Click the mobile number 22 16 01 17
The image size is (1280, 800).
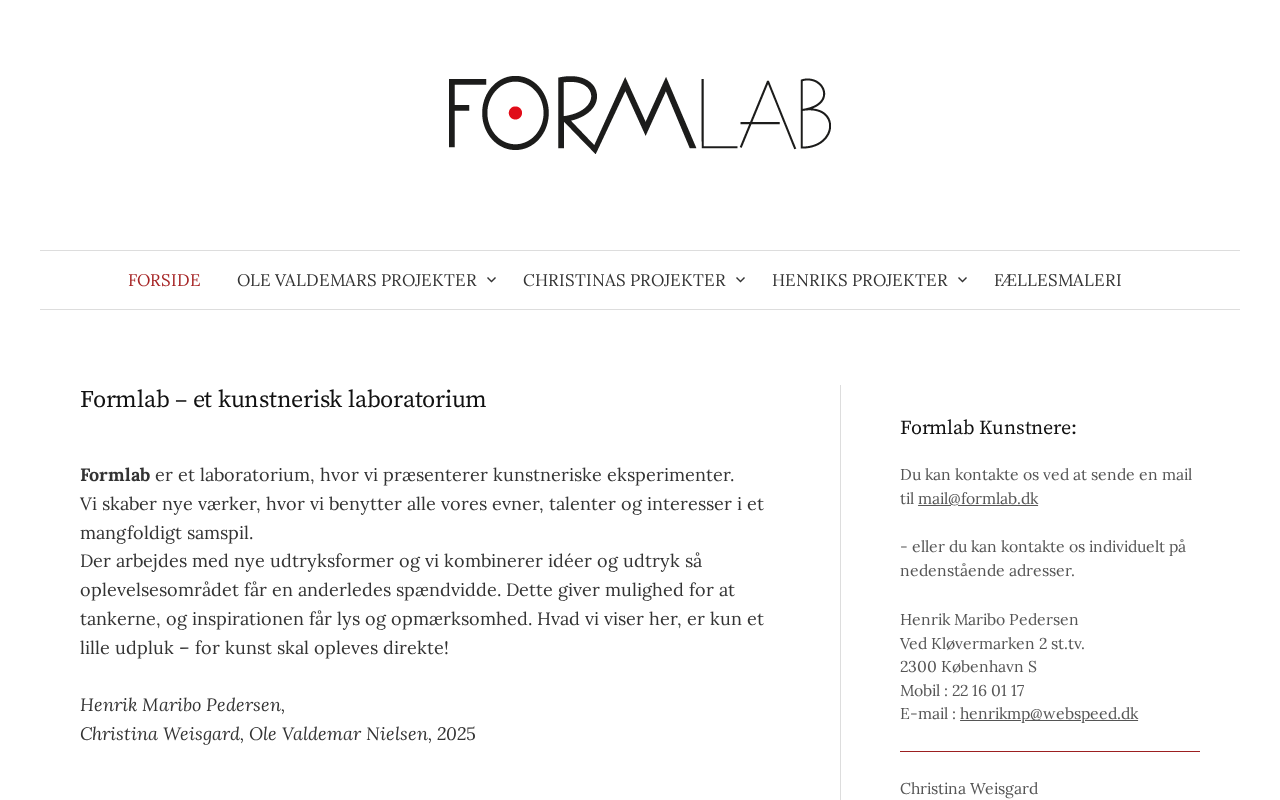tap(987, 690)
